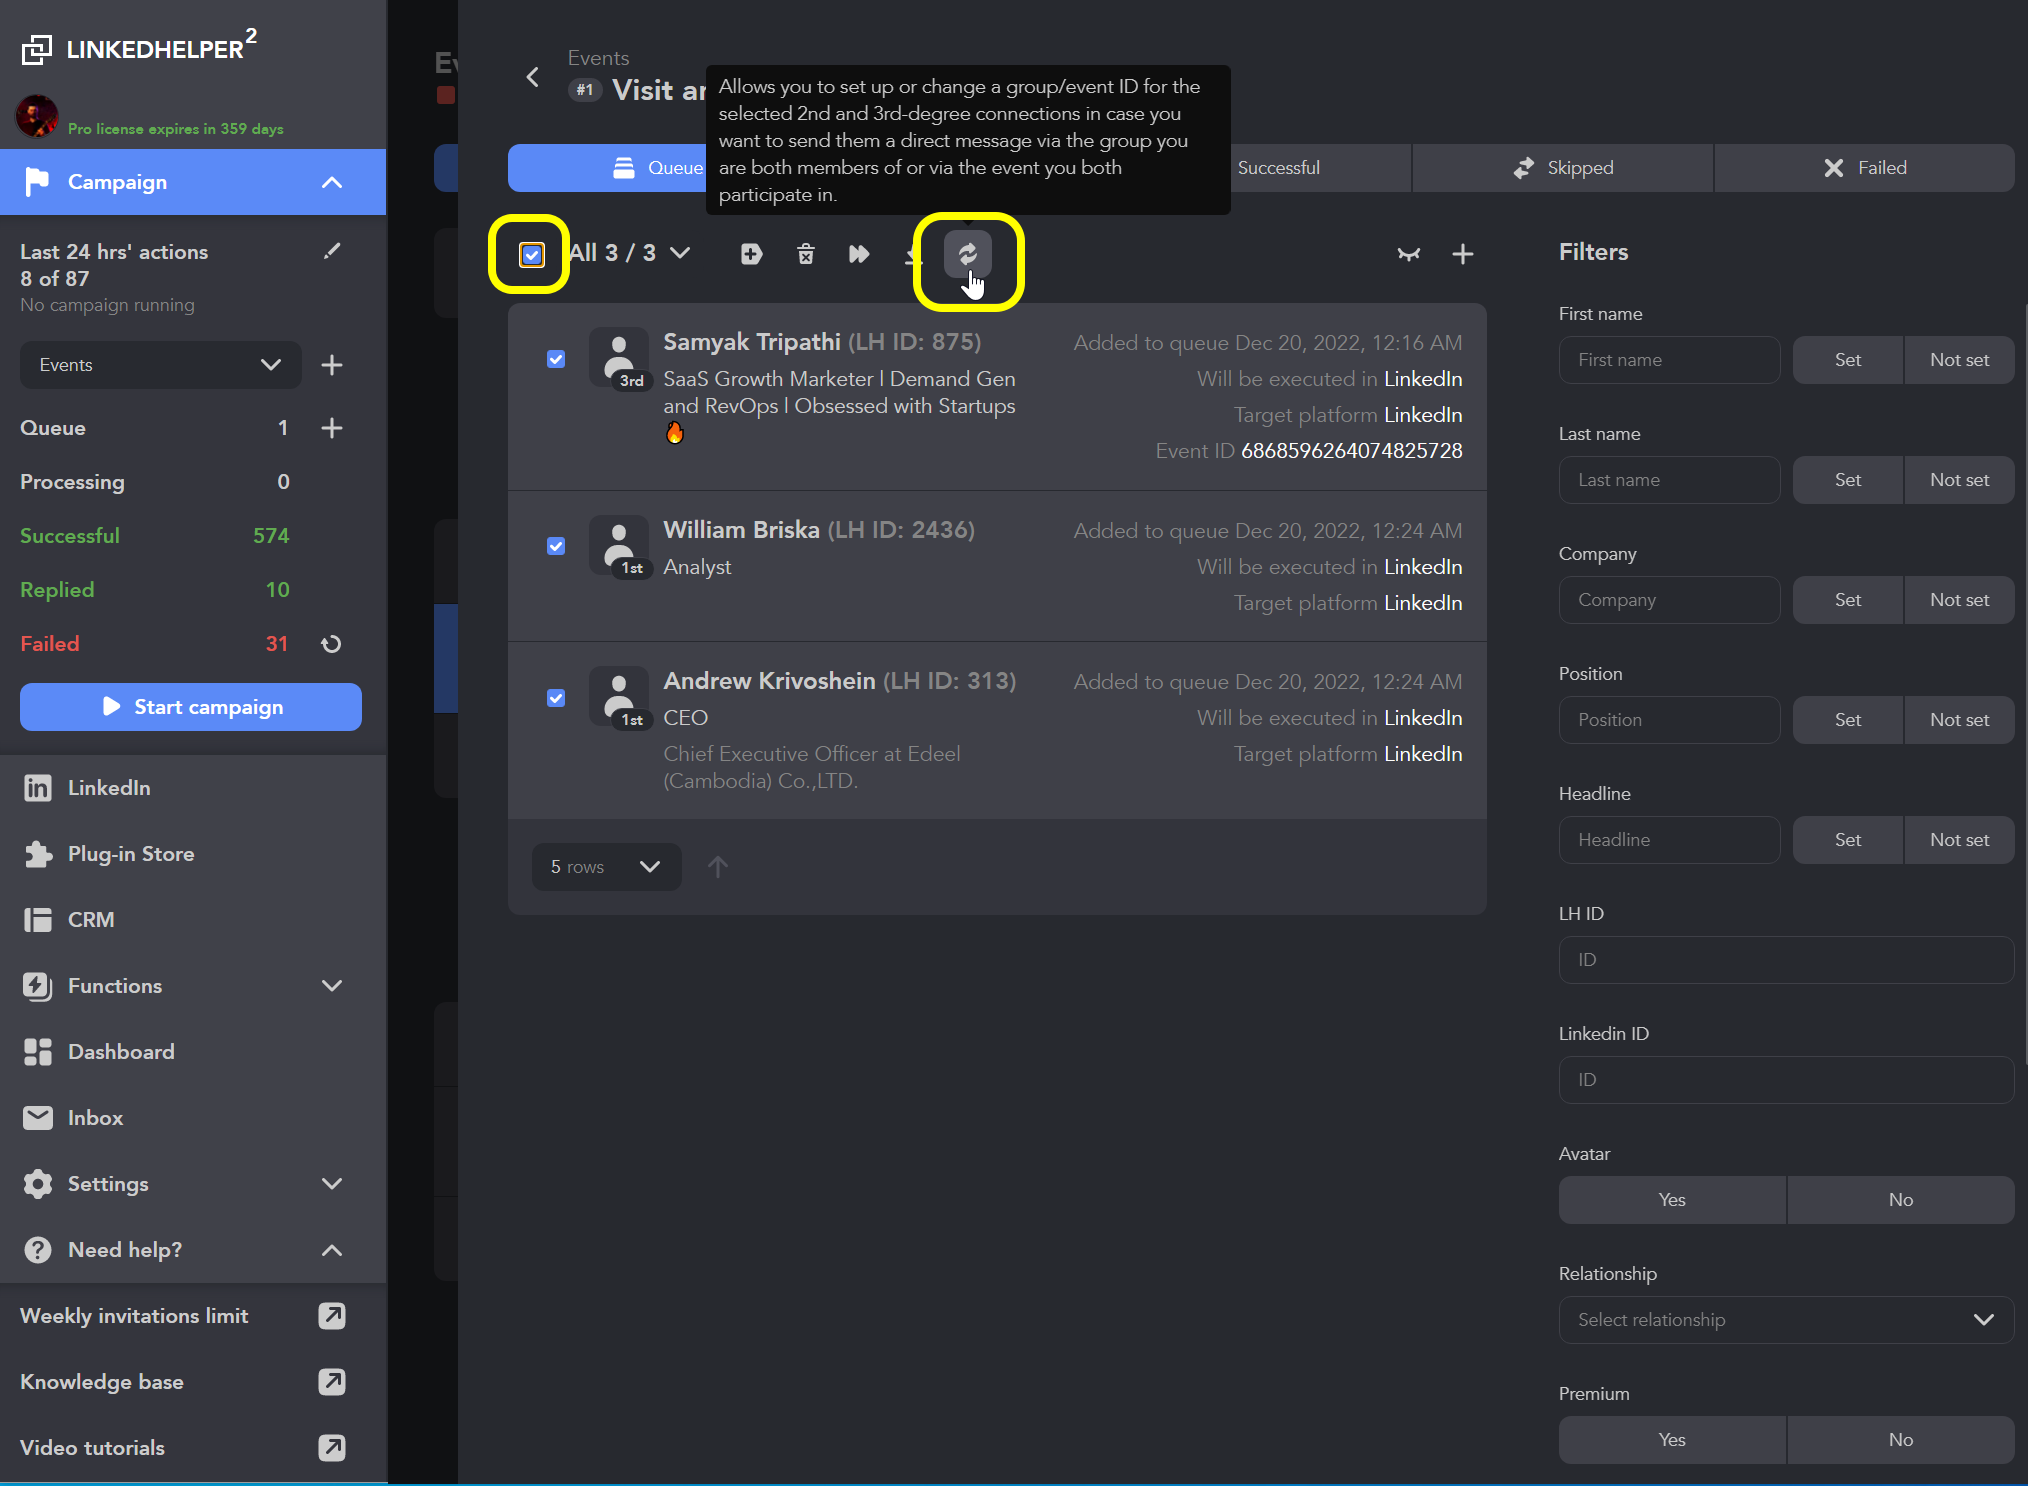
Task: Select Yes for Avatar filter
Action: click(1672, 1200)
